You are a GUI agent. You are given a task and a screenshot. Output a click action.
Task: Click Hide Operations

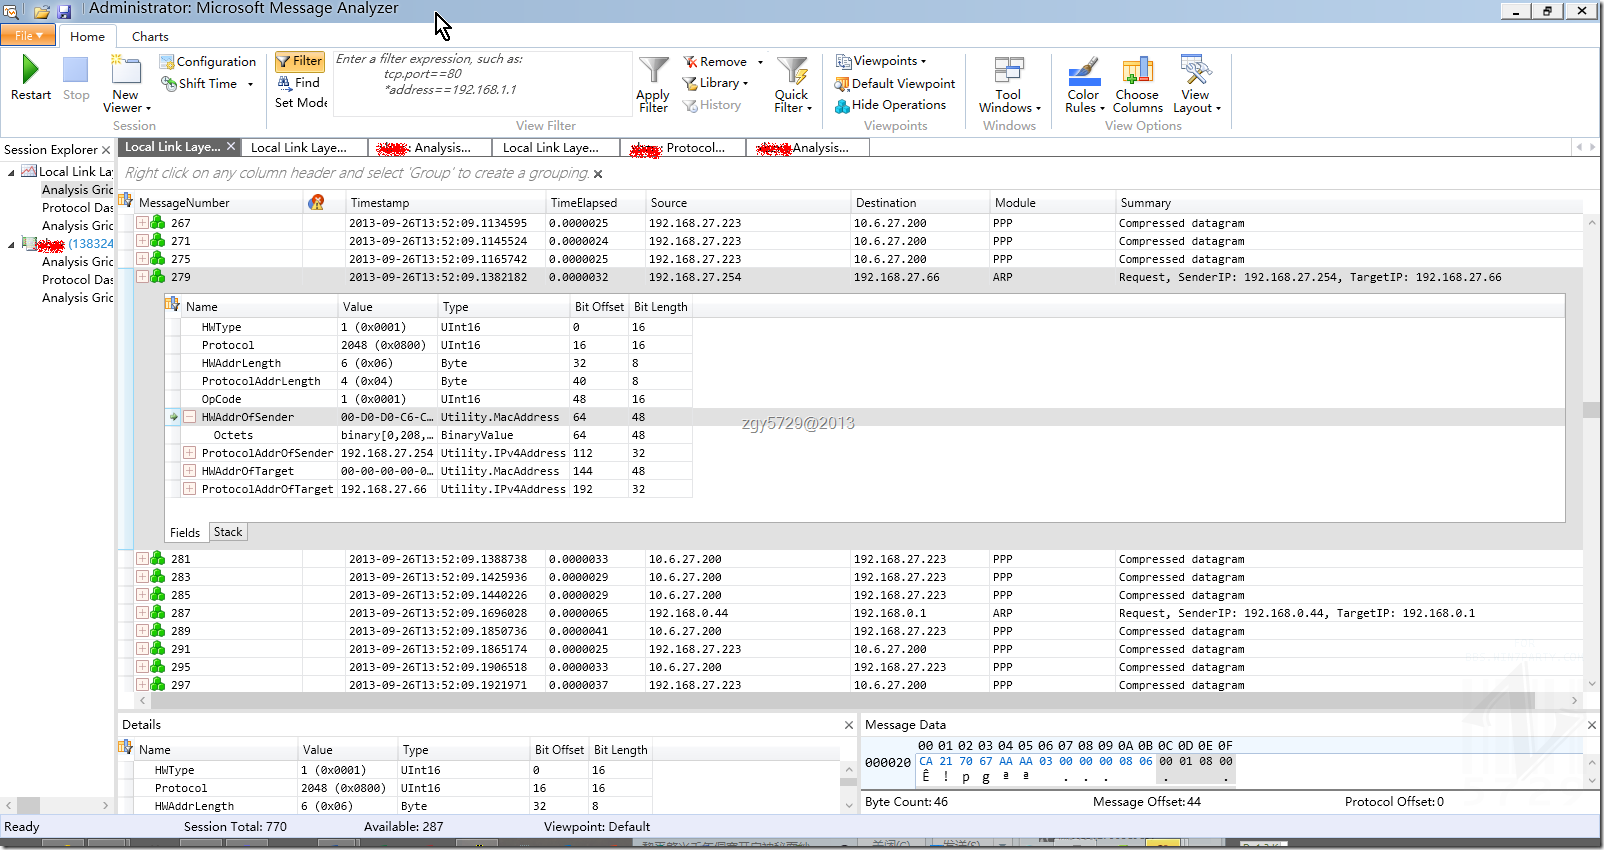tap(890, 105)
